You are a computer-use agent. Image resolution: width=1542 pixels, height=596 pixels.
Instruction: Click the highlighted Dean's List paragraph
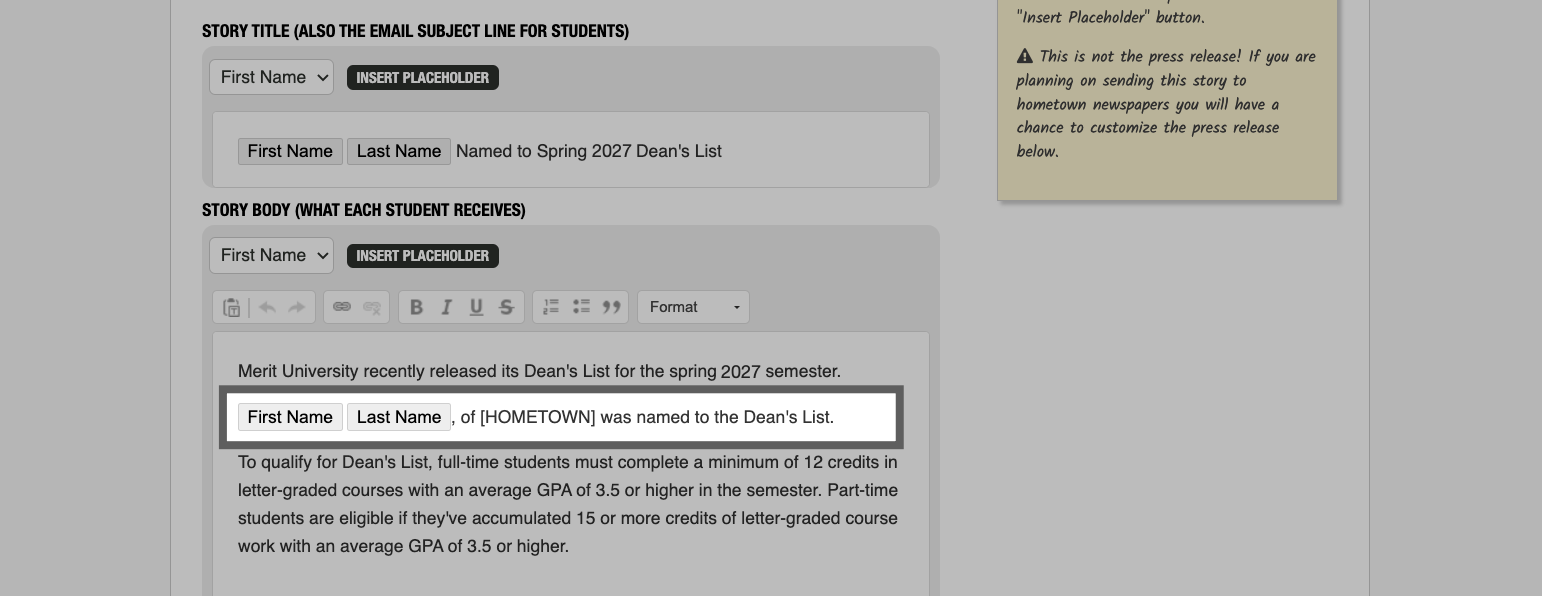coord(650,417)
